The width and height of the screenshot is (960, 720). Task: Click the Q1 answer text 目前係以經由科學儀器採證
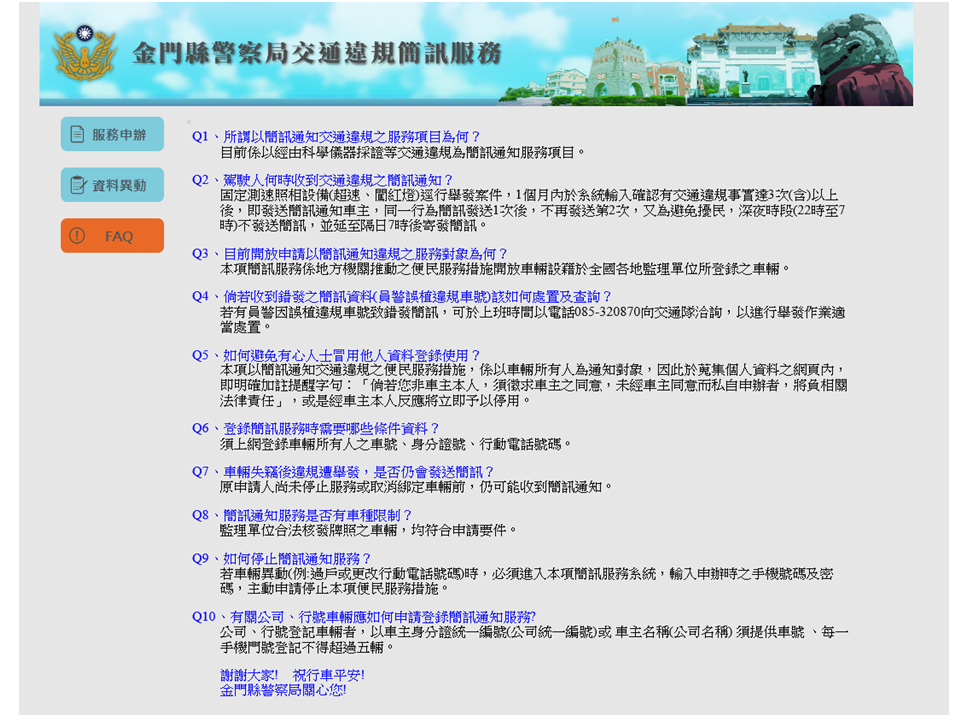403,152
